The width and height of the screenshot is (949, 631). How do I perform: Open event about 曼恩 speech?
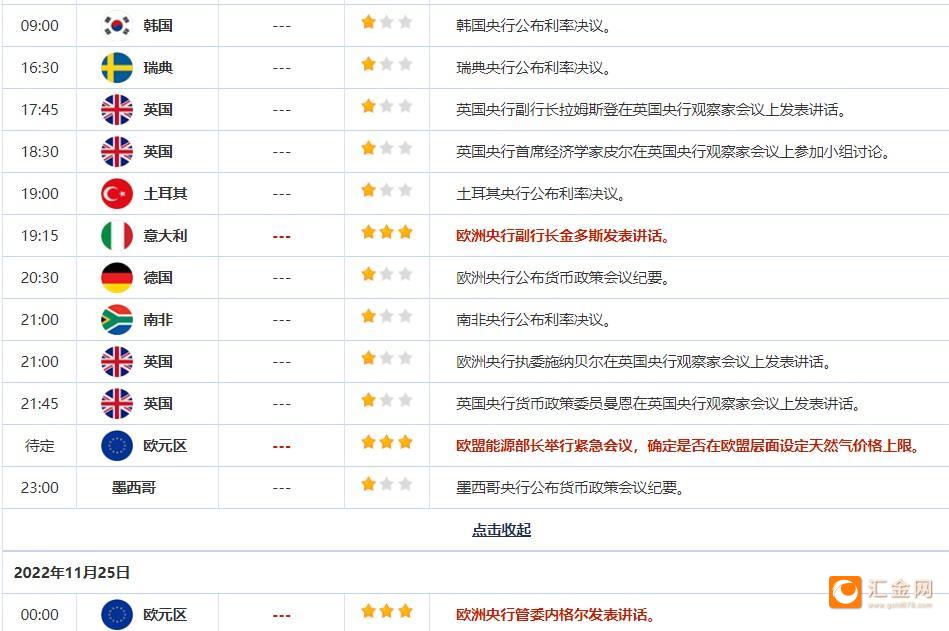pos(658,404)
